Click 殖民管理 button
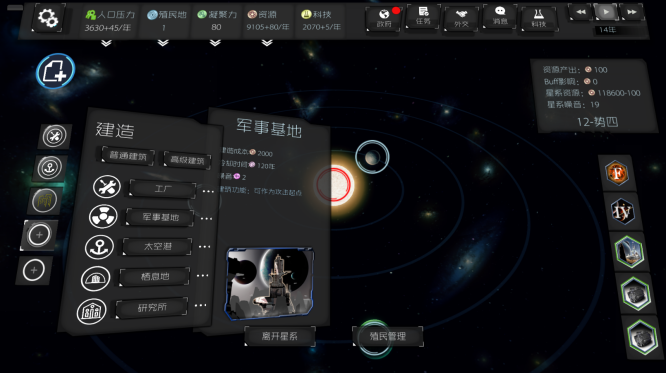The image size is (667, 373). tap(388, 336)
